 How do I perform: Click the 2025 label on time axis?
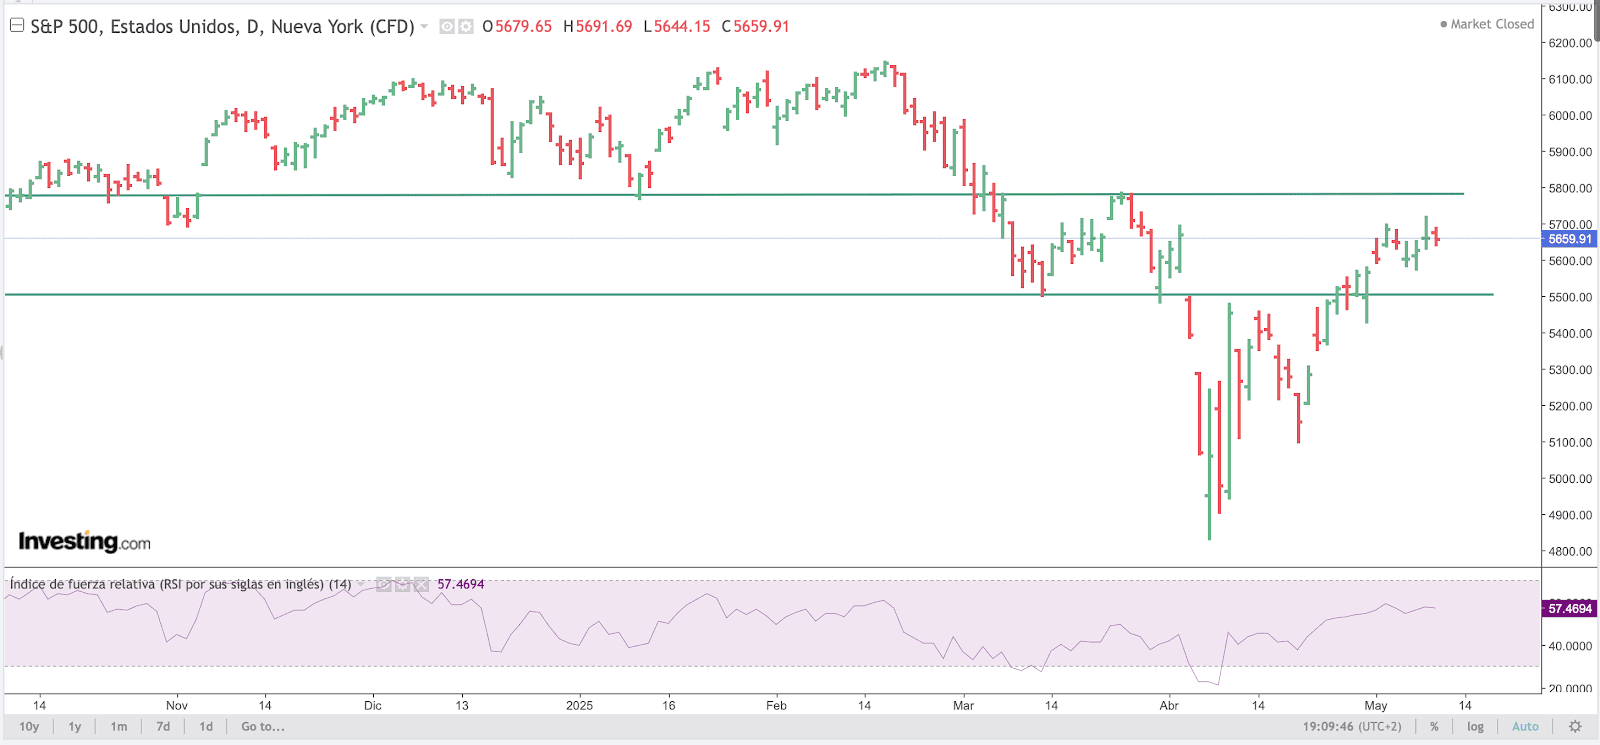coord(579,705)
